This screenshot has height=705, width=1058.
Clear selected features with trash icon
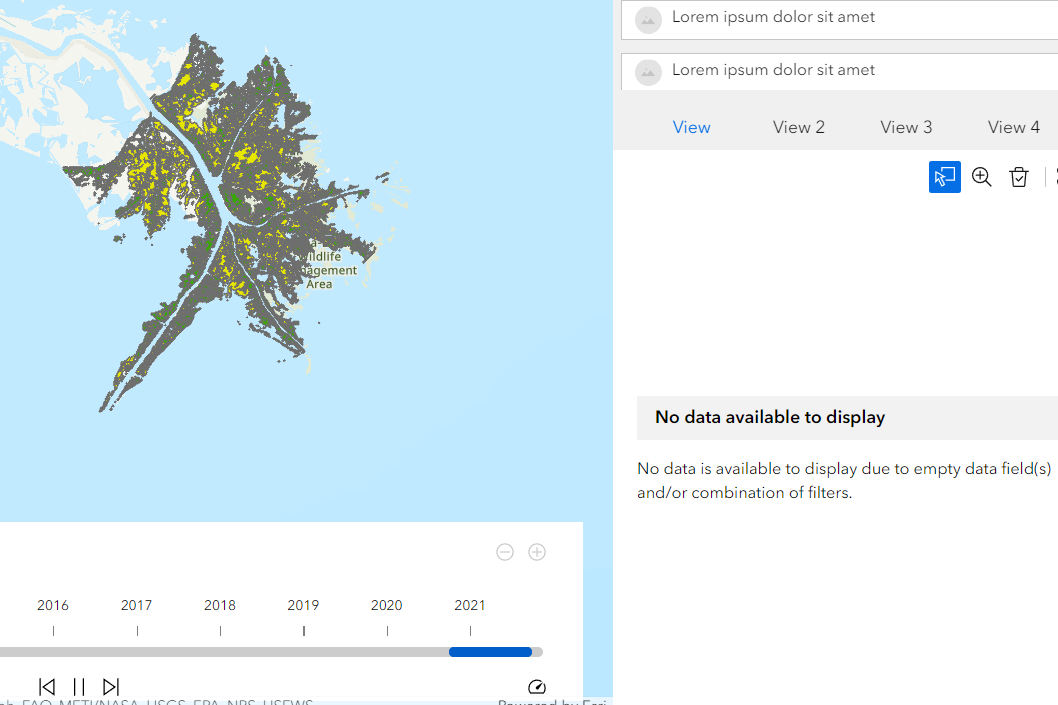pos(1019,176)
